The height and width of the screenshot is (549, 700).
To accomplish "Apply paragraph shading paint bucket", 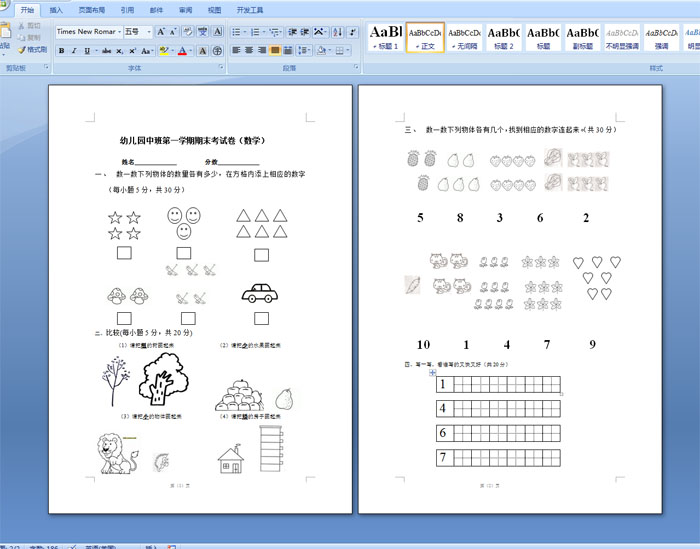I will 321,50.
